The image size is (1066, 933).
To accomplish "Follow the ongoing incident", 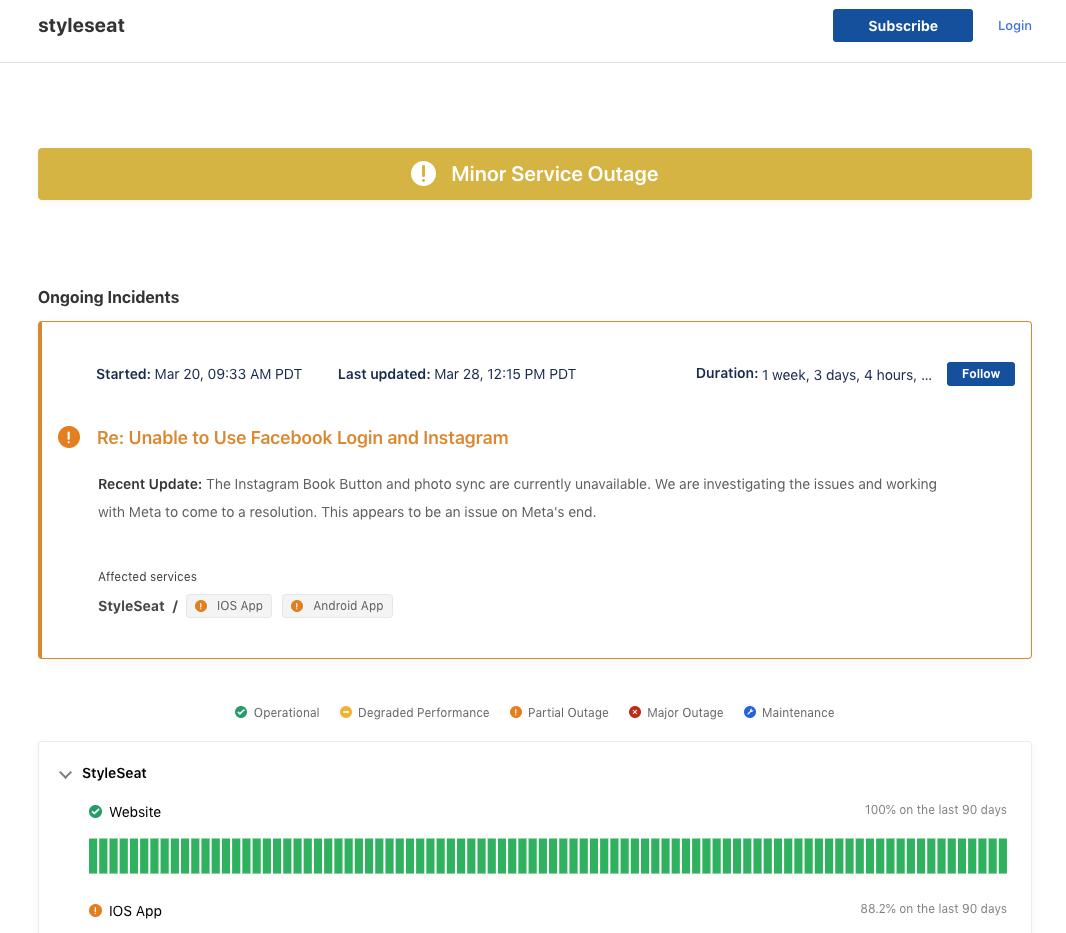I will pyautogui.click(x=980, y=374).
